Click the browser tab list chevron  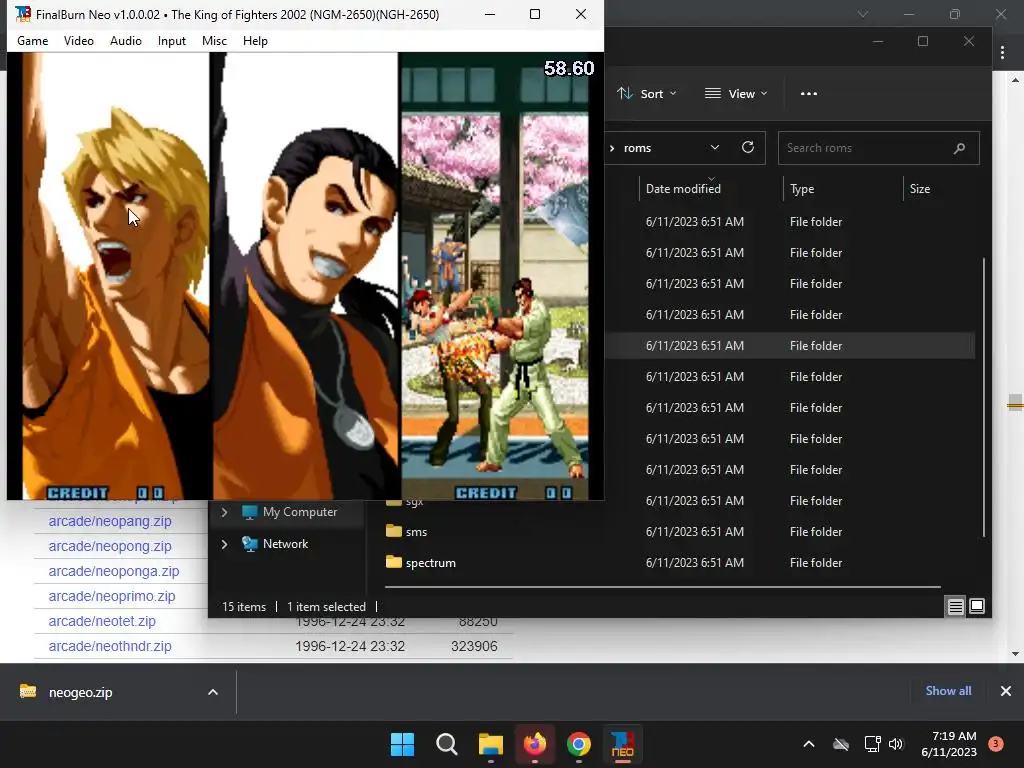[863, 14]
